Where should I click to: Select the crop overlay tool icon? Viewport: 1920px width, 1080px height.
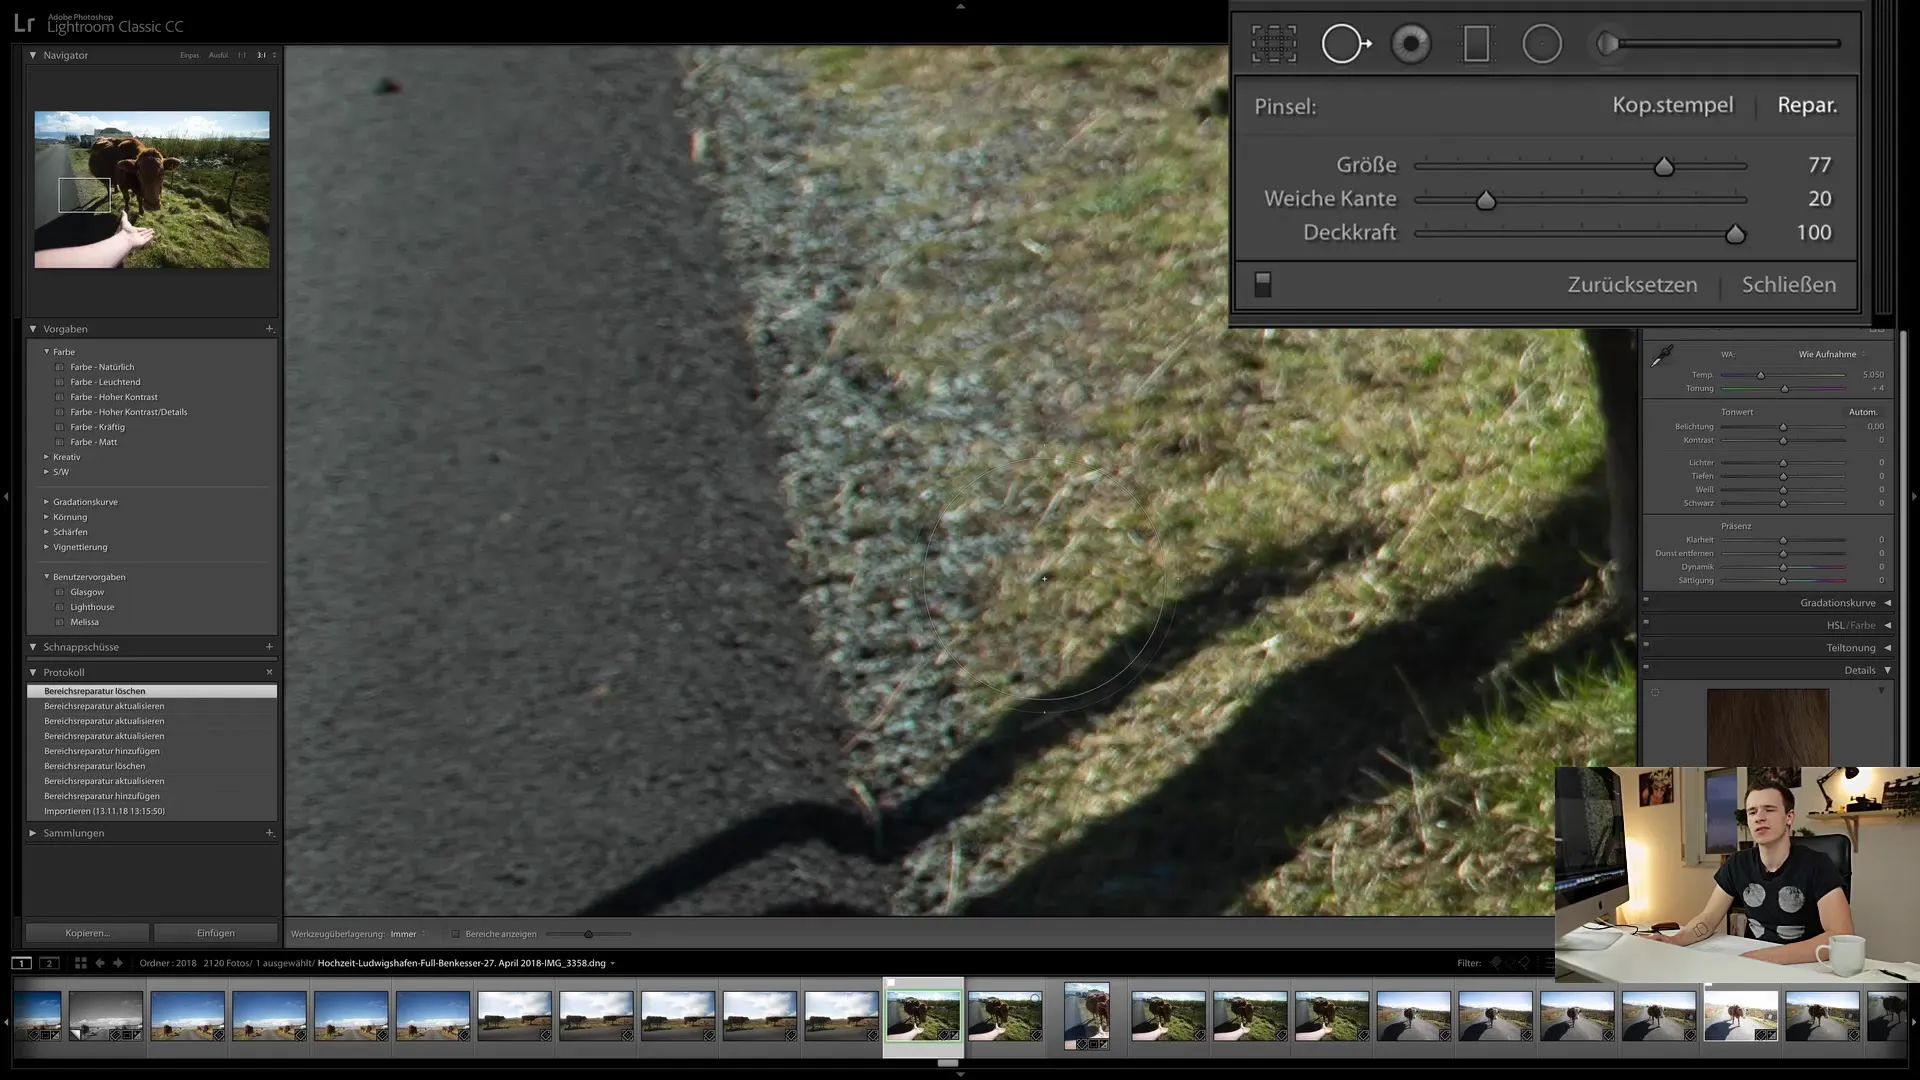click(1273, 44)
